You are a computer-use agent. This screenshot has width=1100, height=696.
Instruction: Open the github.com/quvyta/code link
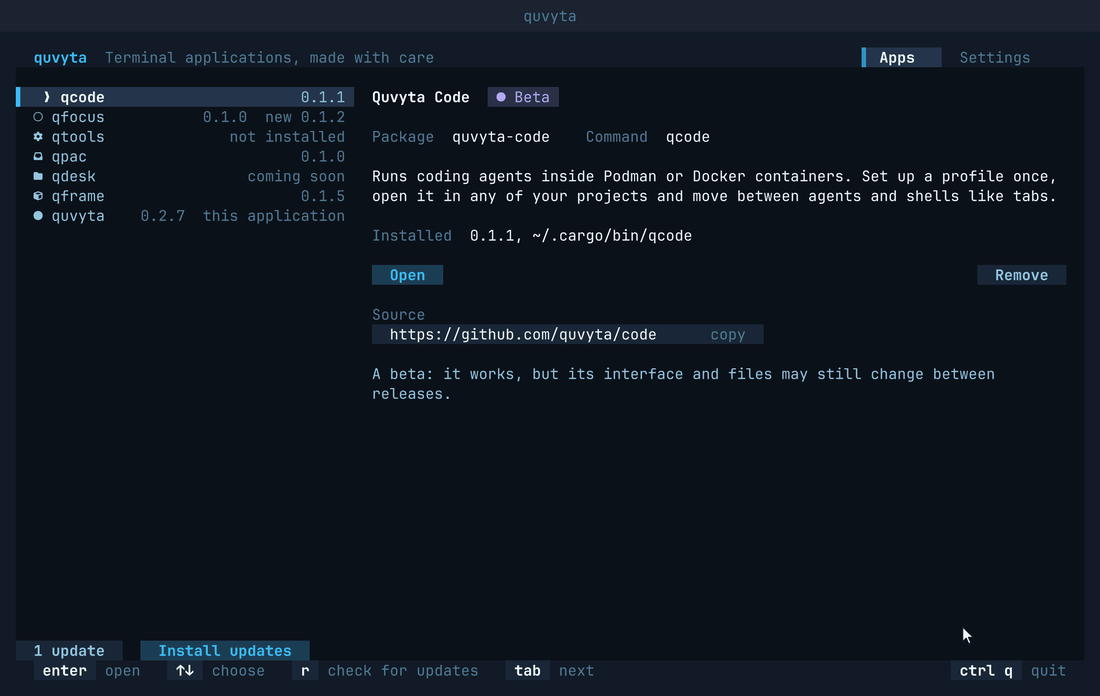click(x=523, y=335)
